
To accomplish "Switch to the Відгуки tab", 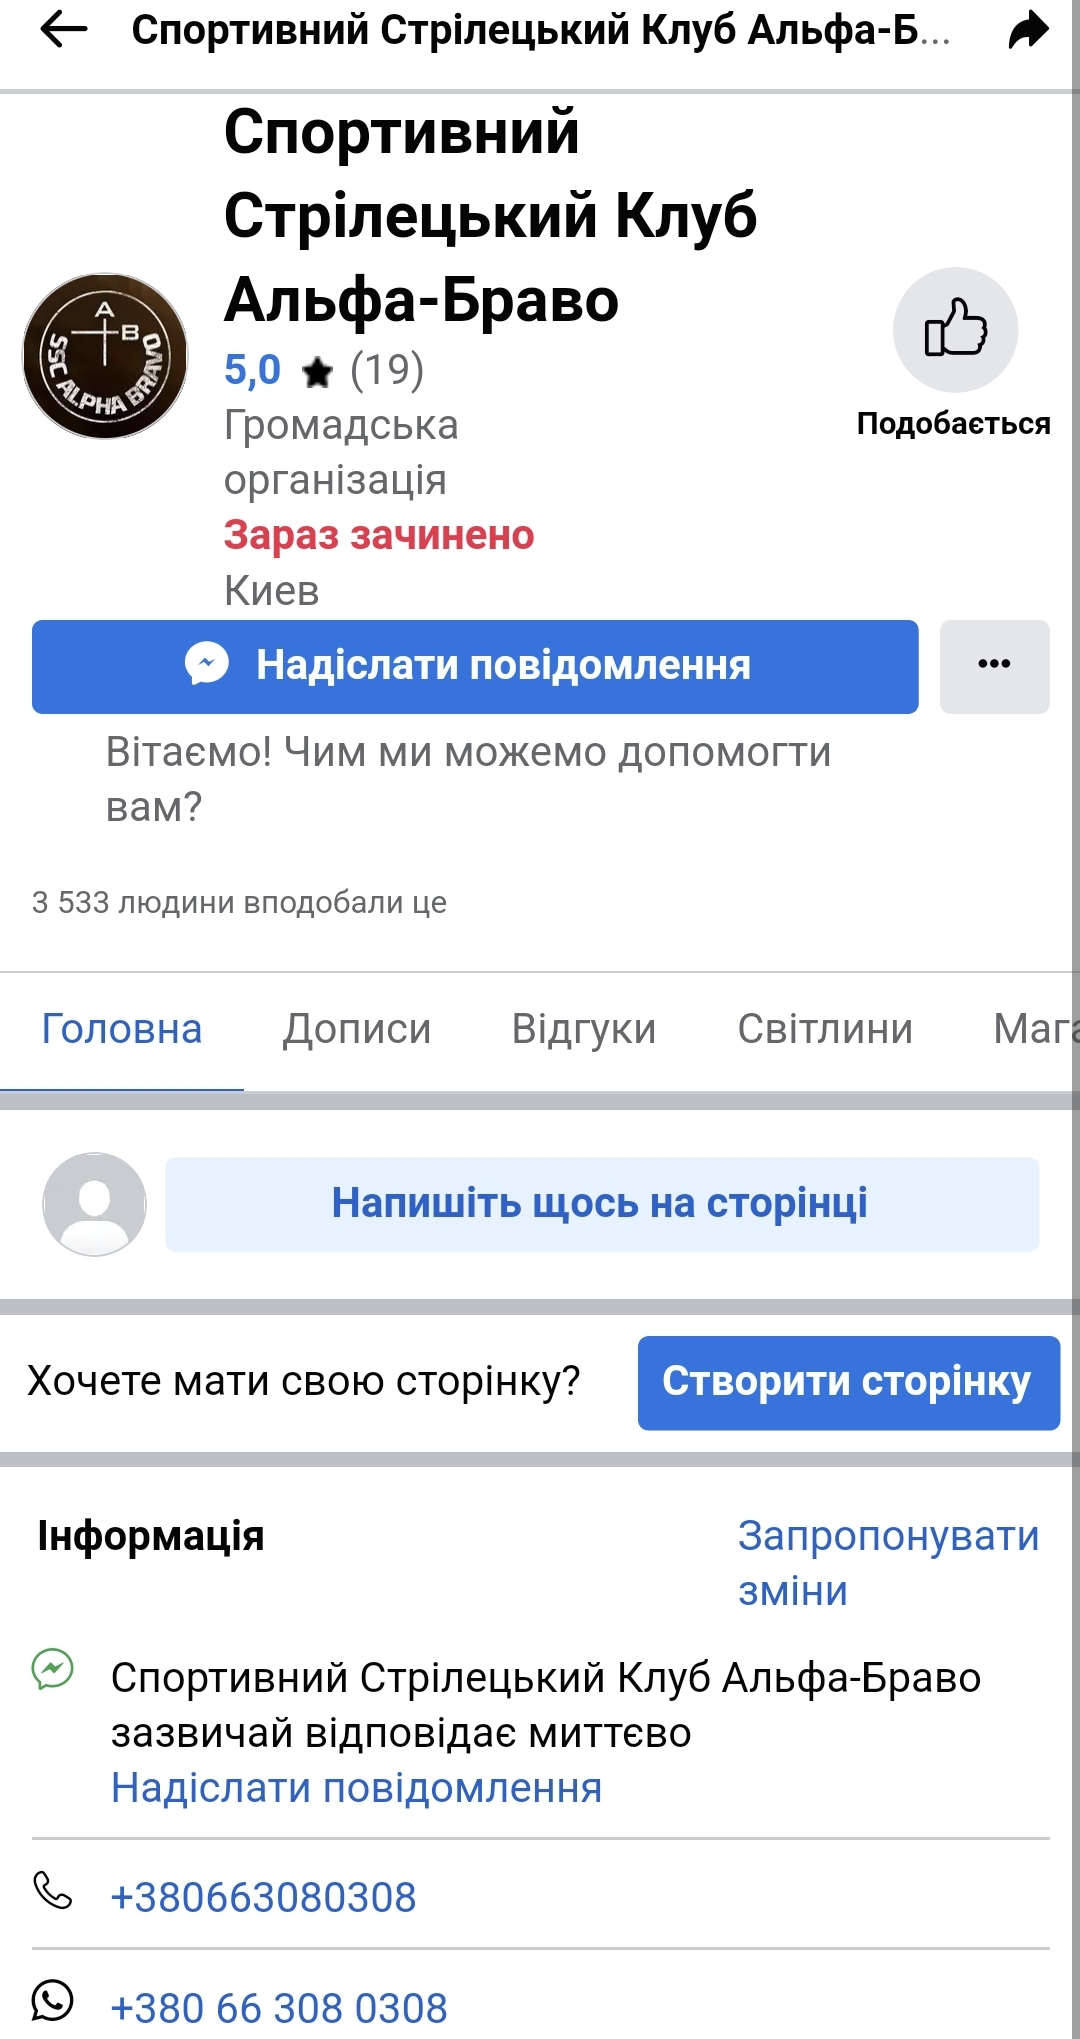I will click(x=584, y=1029).
